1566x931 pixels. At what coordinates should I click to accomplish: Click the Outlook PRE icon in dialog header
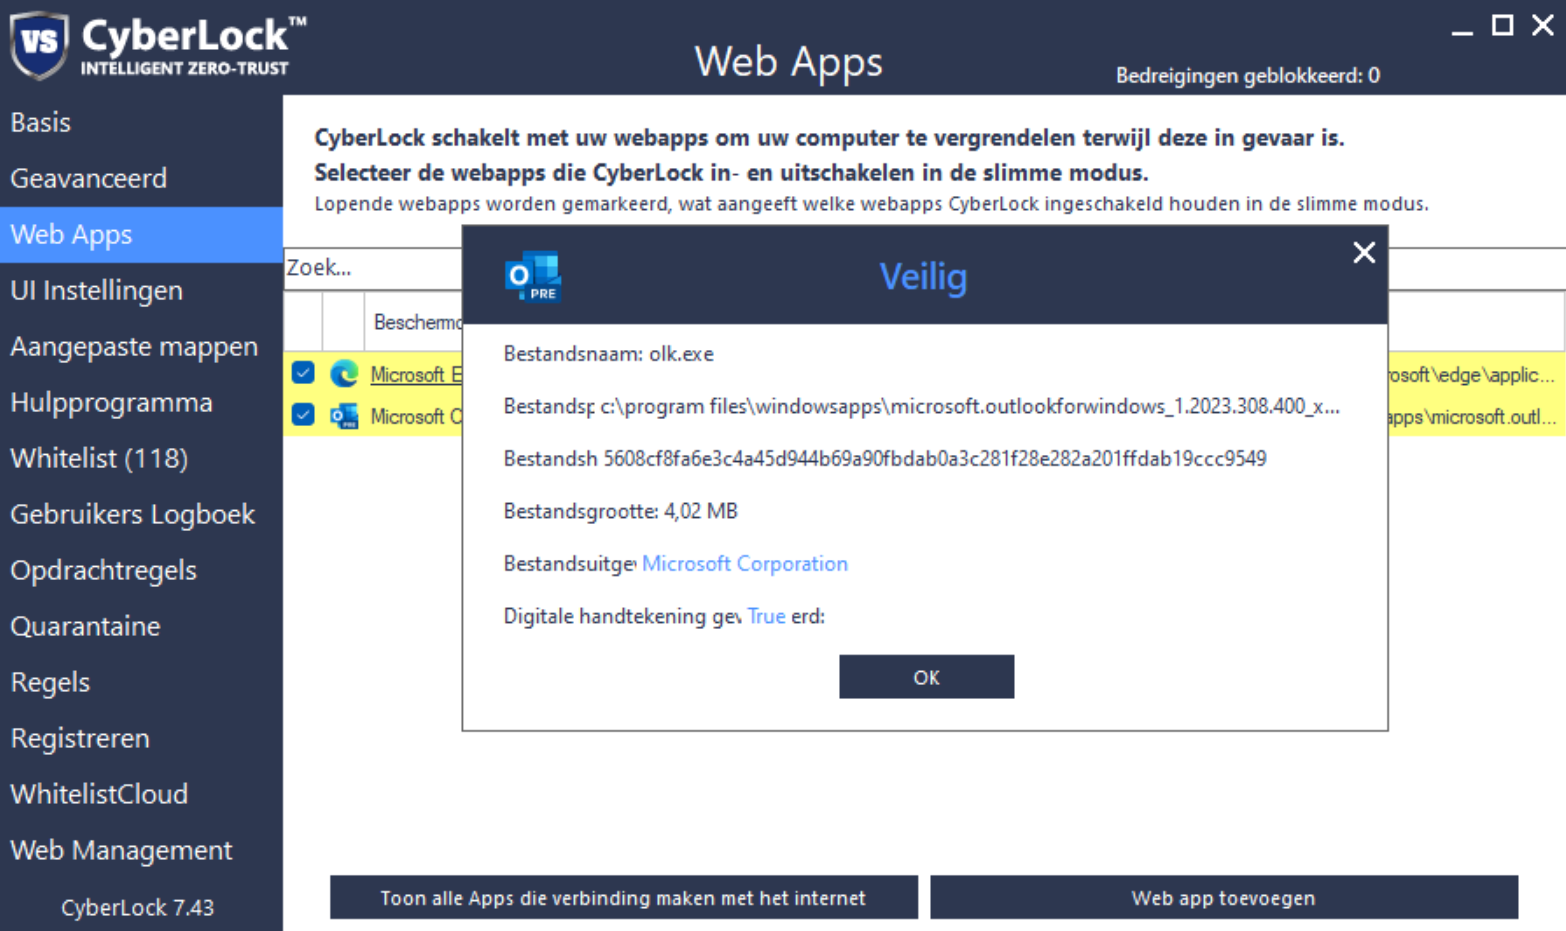533,277
